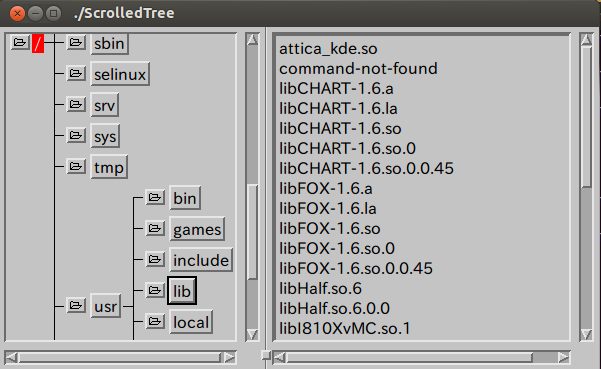This screenshot has width=601, height=369.
Task: Select the root / tree node
Action: [x=38, y=44]
